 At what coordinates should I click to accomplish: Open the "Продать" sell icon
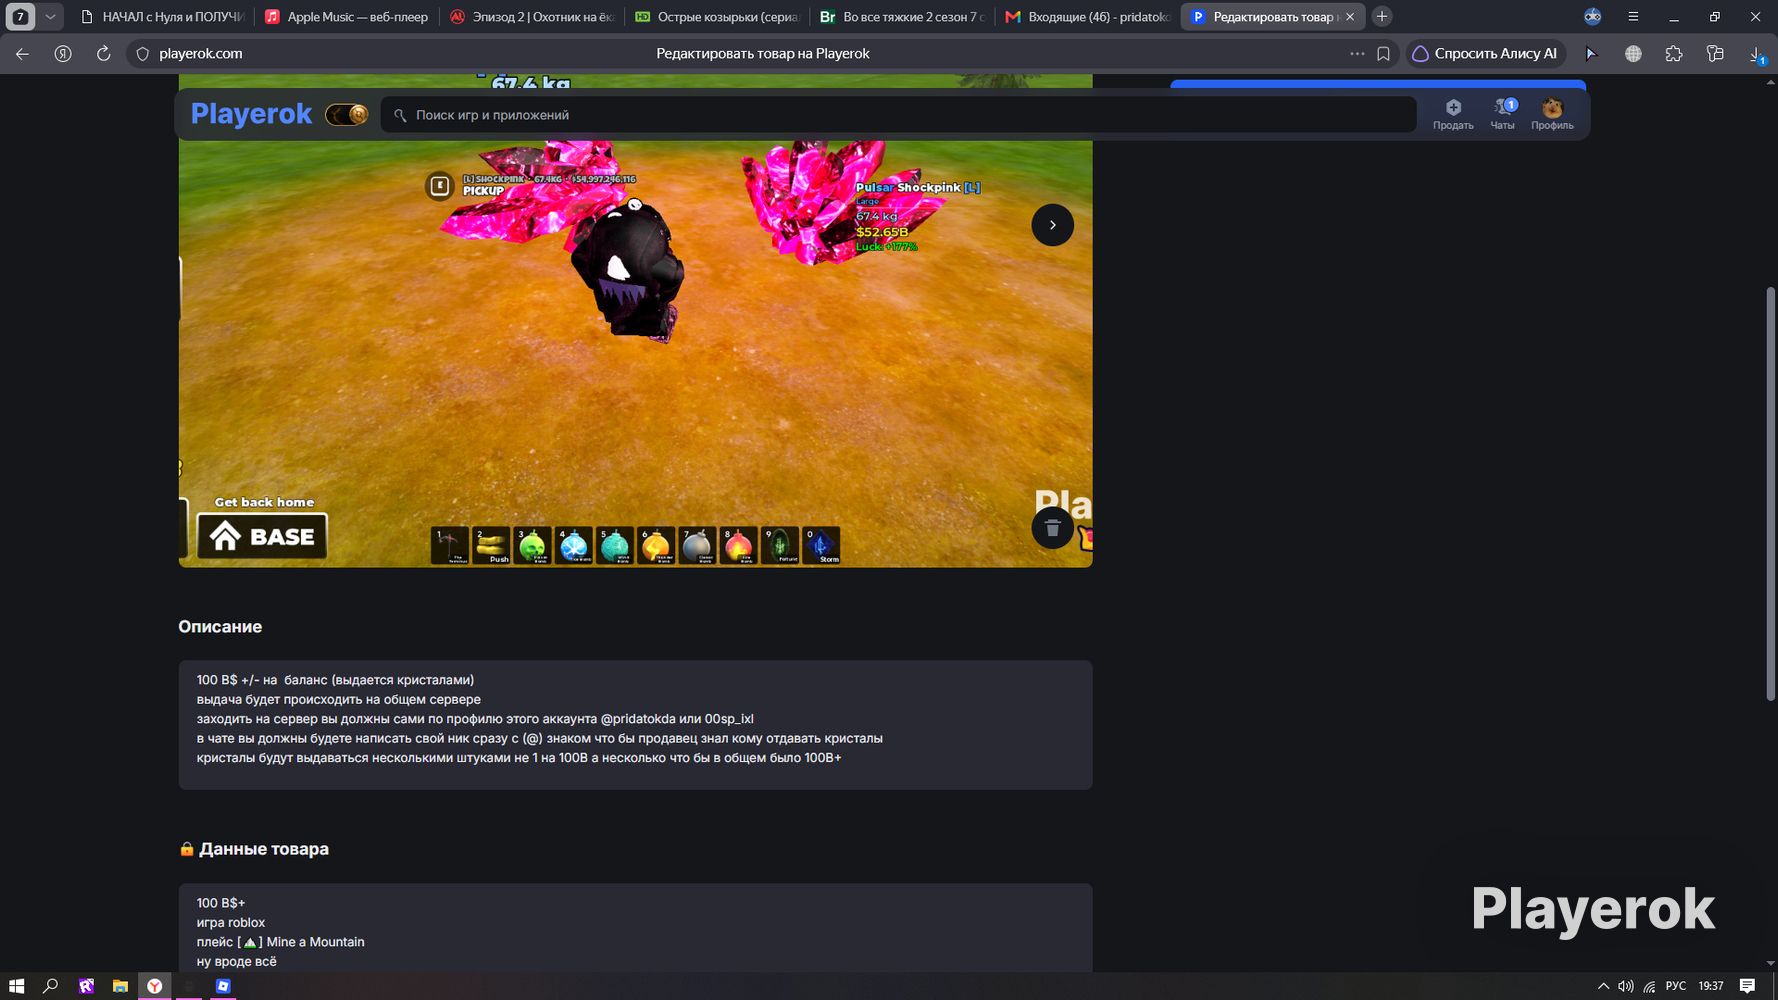click(x=1453, y=114)
